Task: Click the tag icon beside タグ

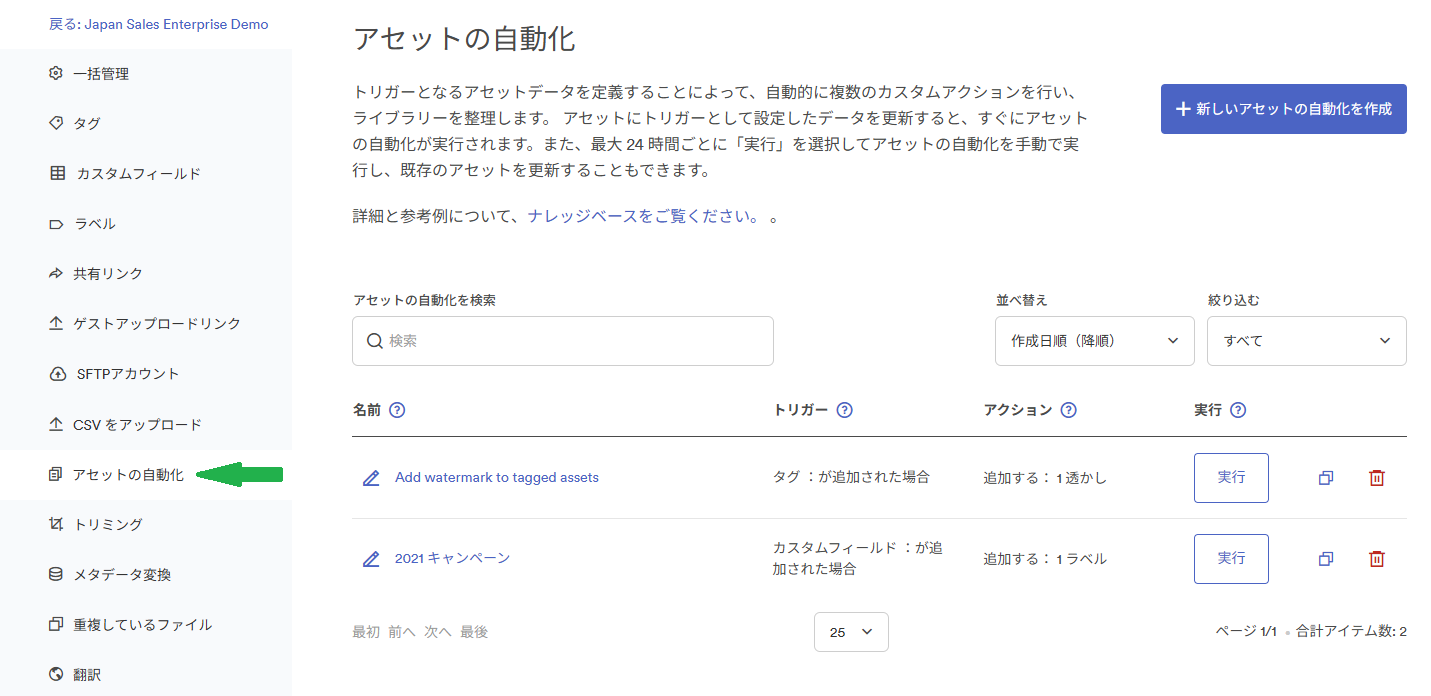Action: [x=56, y=123]
